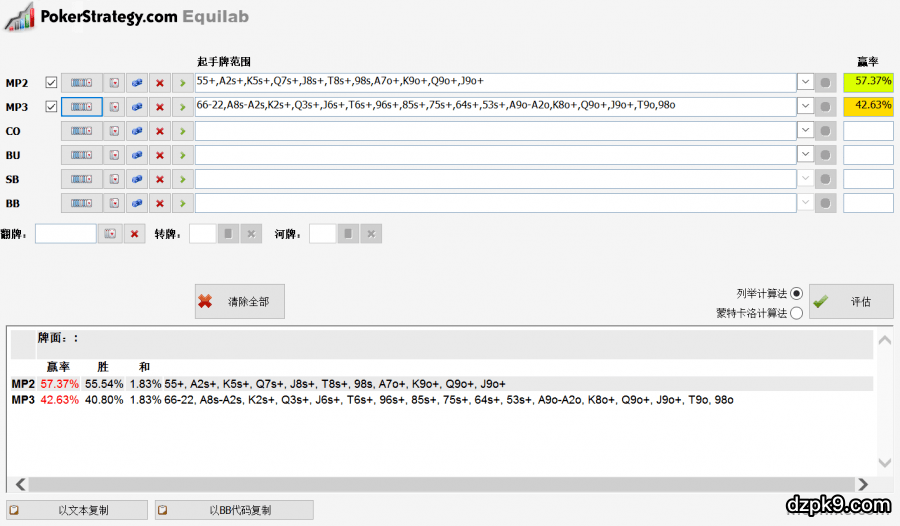Uncheck the MP3 player checkbox
The image size is (900, 526).
52,107
